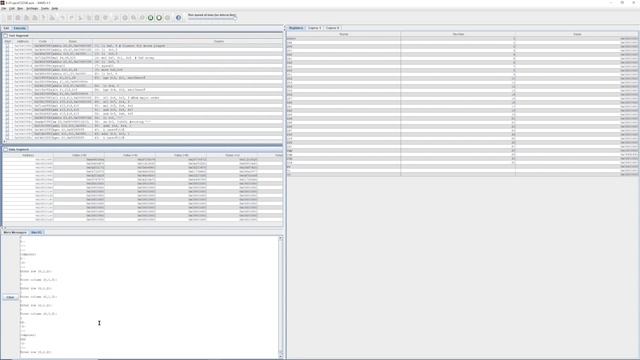Toggle breakpoint on row-major-order comment row
640x360 pixels.
[7, 98]
